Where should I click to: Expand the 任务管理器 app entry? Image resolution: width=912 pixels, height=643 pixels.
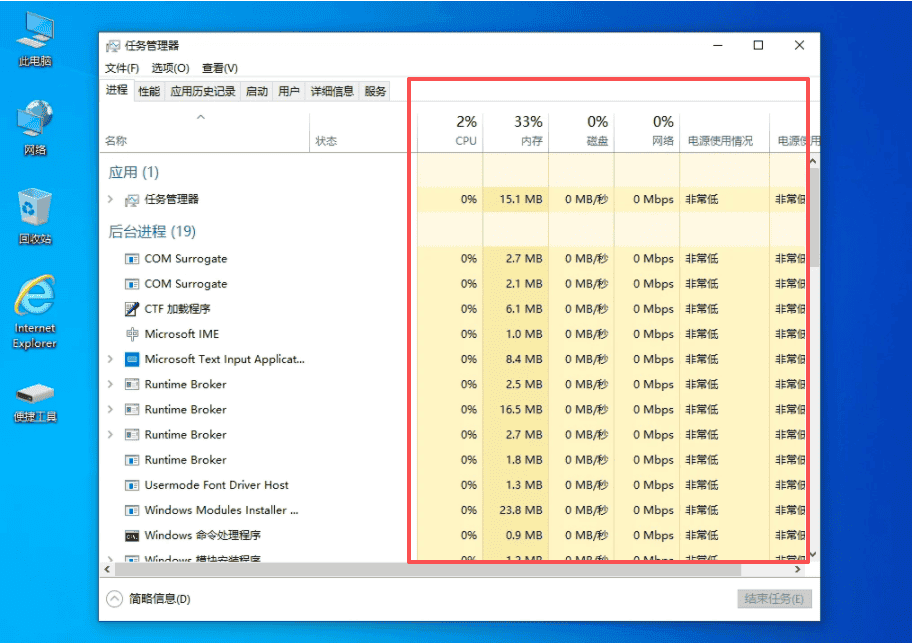[x=111, y=199]
